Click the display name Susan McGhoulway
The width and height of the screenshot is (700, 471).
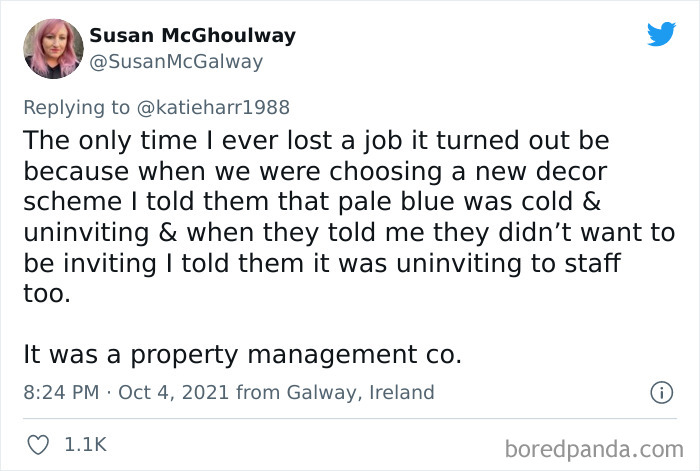(x=192, y=36)
